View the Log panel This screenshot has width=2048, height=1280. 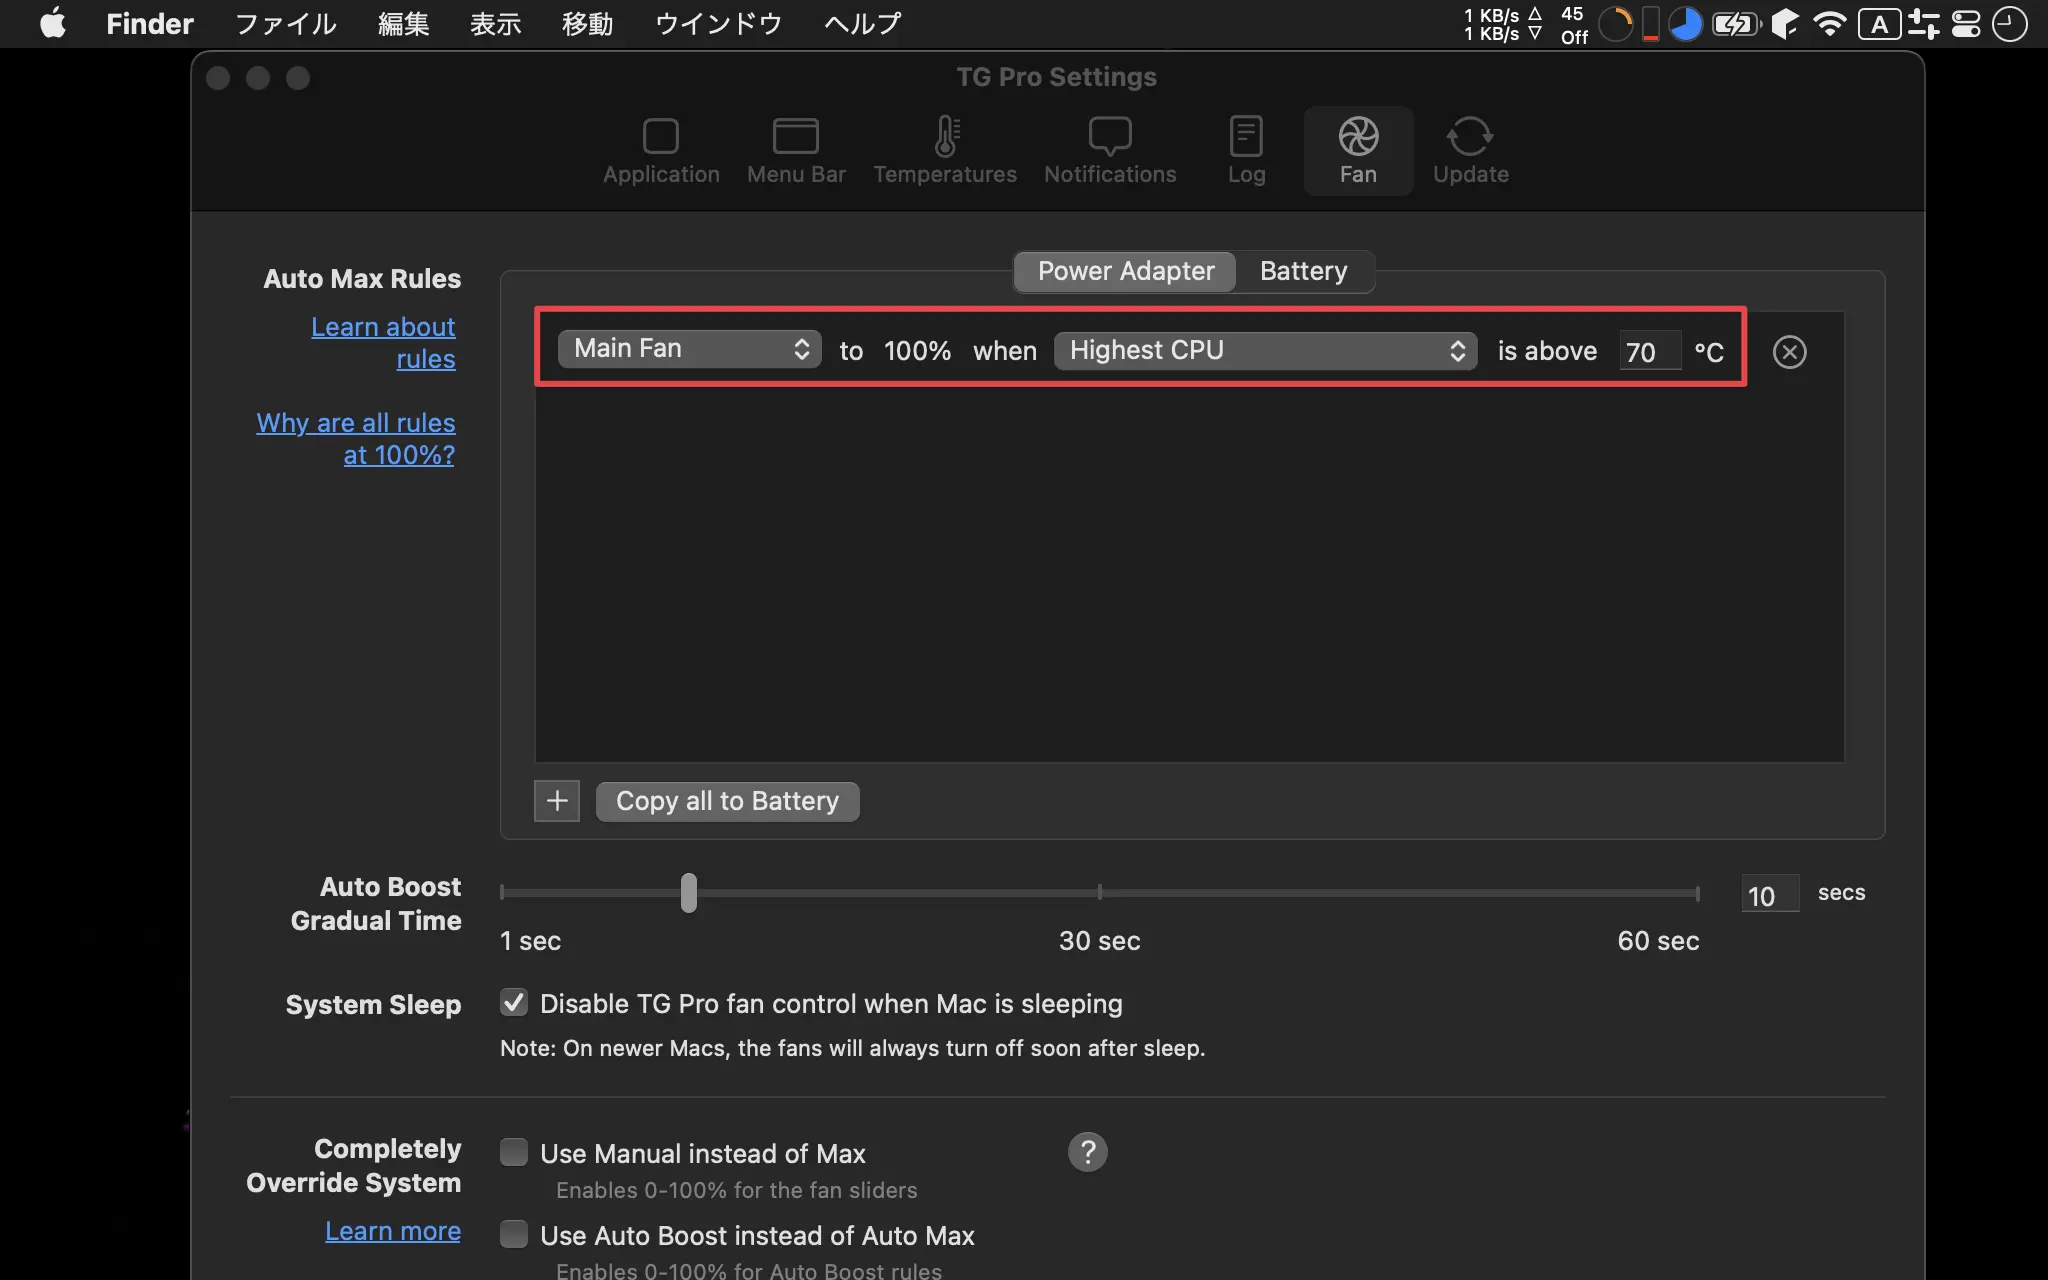coord(1246,149)
